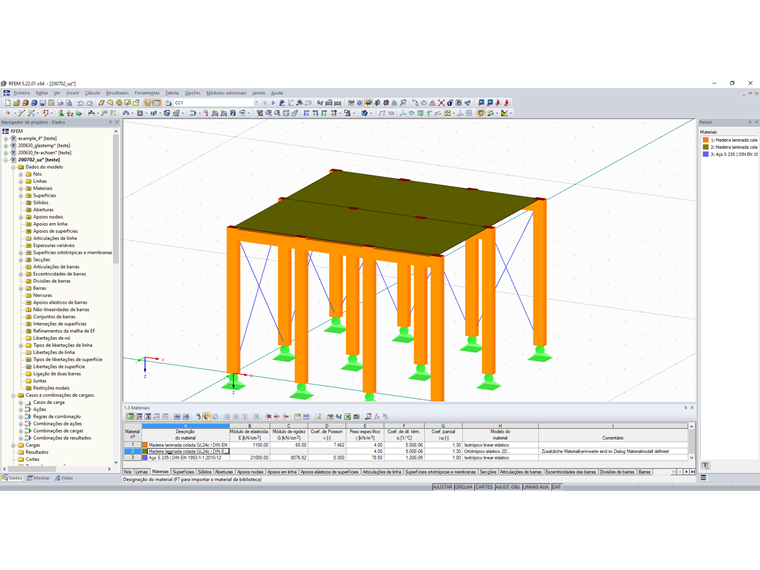Click the navigator horizontal scrollbar
This screenshot has height=570, width=760.
tap(32, 469)
